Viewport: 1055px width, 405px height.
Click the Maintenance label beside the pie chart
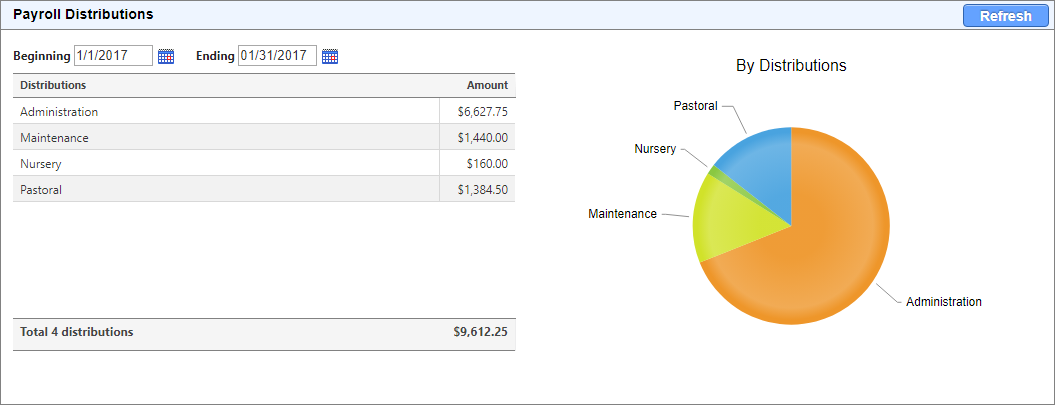click(622, 214)
